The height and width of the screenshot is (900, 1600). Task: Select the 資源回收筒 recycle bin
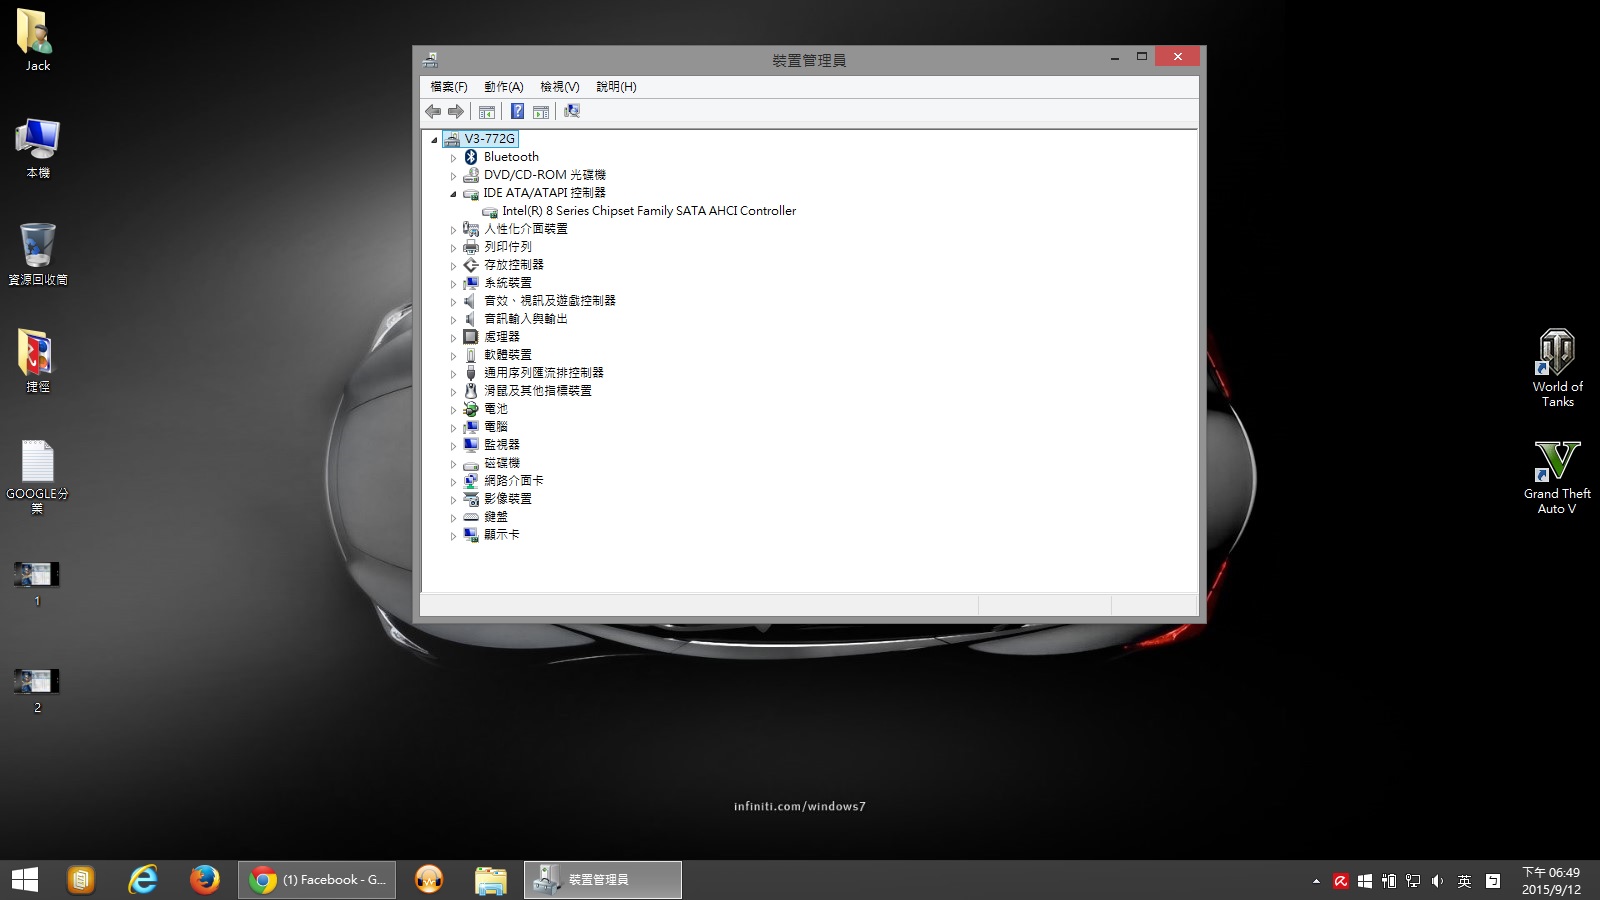(37, 255)
